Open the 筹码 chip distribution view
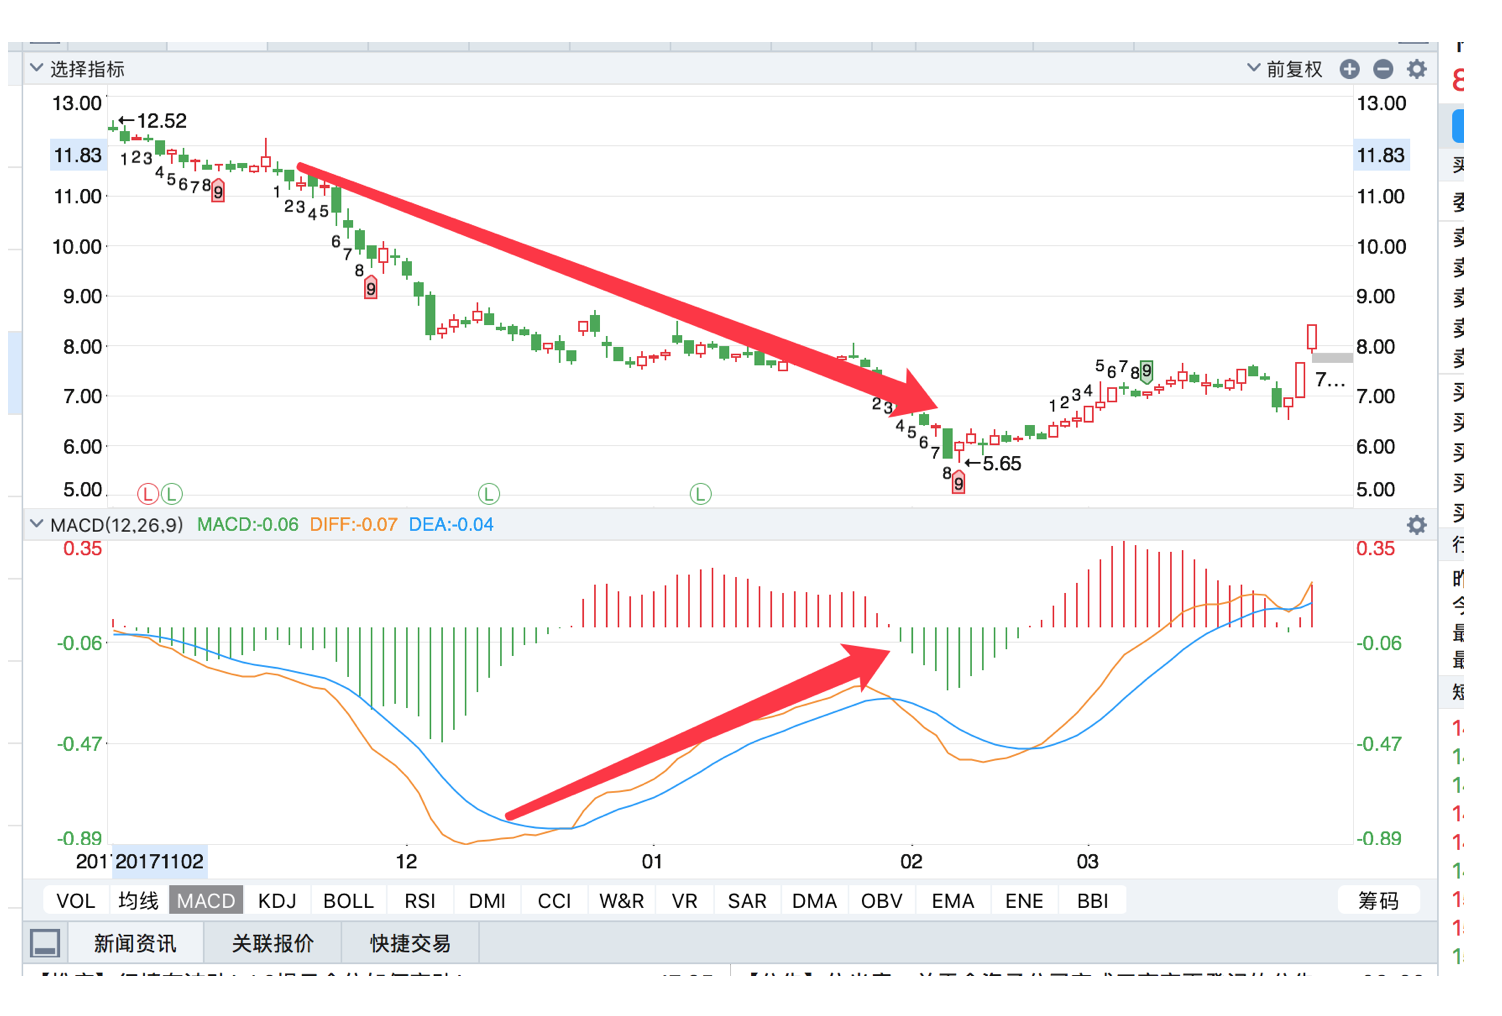The width and height of the screenshot is (1502, 1016). pos(1379,900)
